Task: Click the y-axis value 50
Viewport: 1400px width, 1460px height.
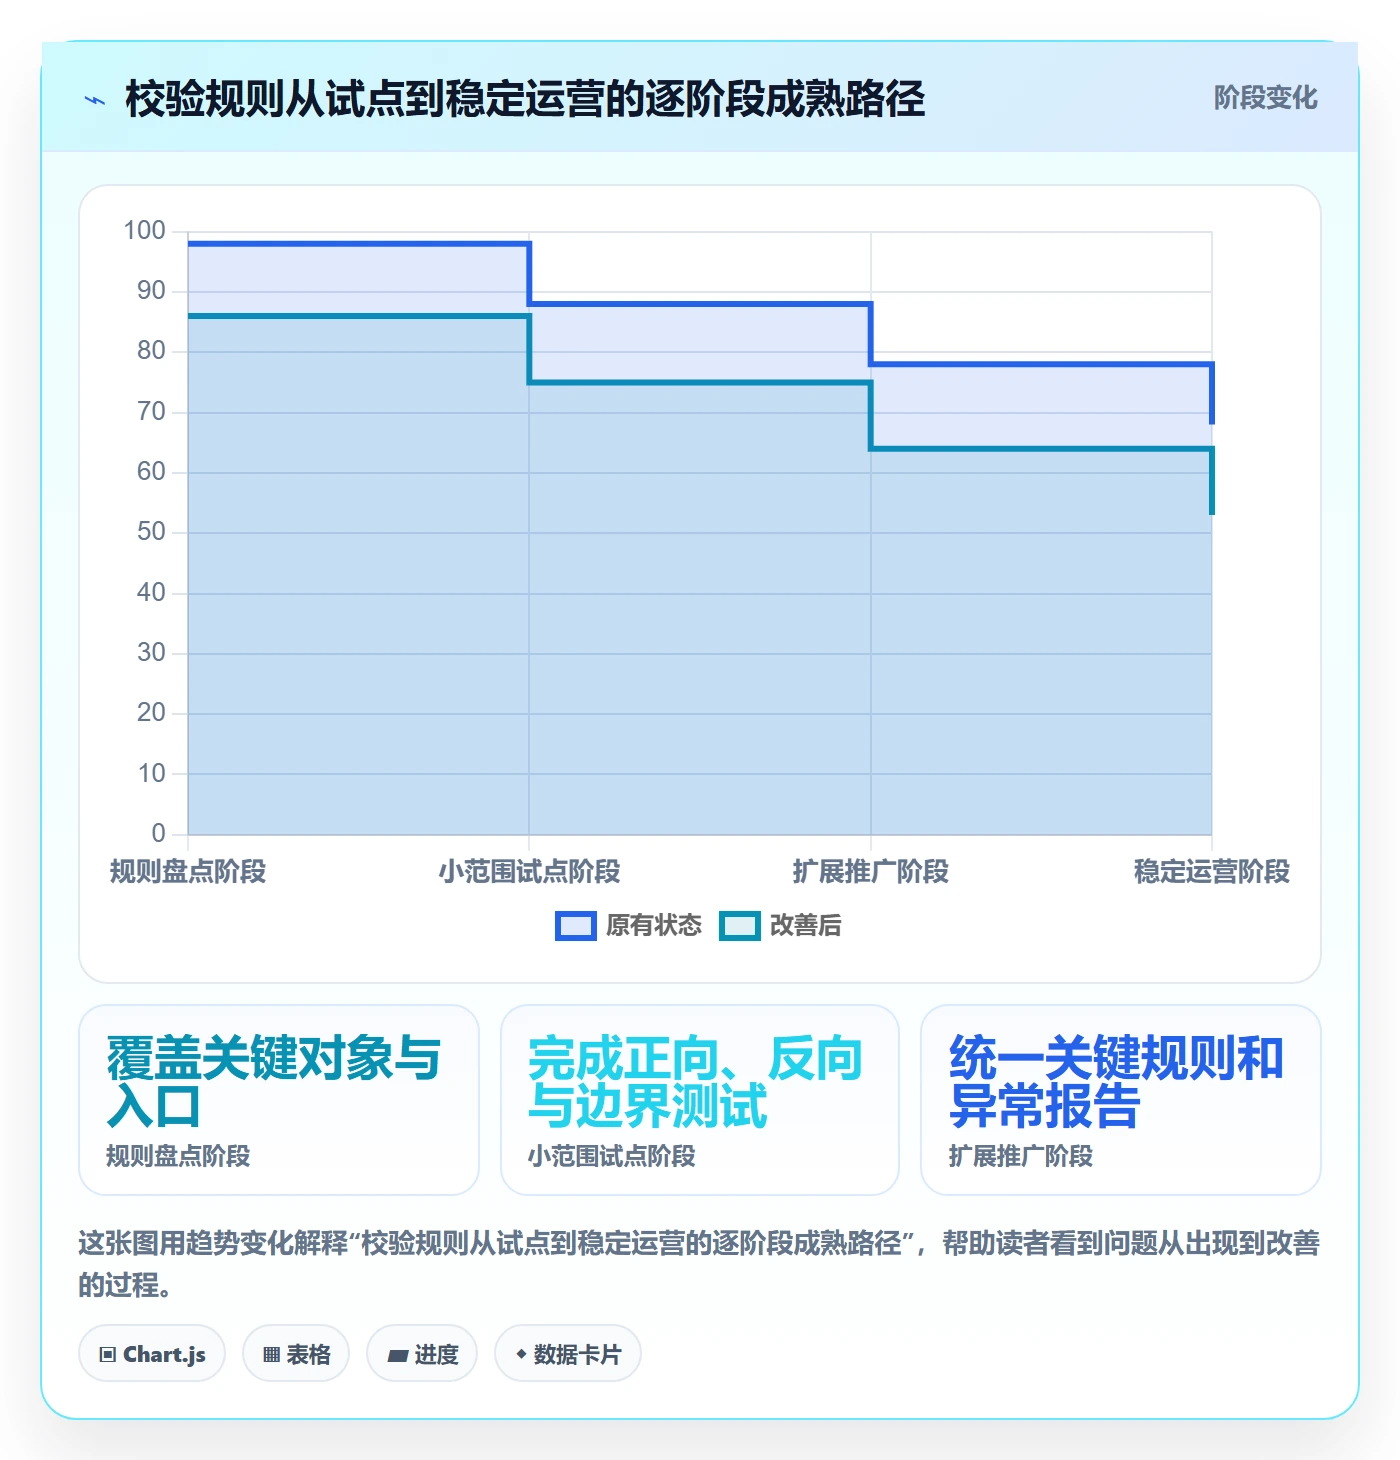Action: click(151, 532)
